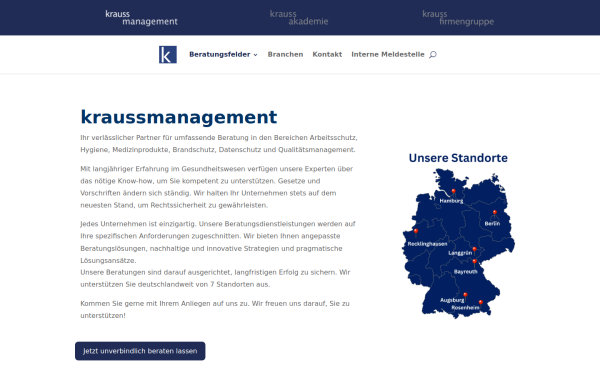This screenshot has height=375, width=600.
Task: Click the kraussmanagement page heading
Action: (x=179, y=117)
